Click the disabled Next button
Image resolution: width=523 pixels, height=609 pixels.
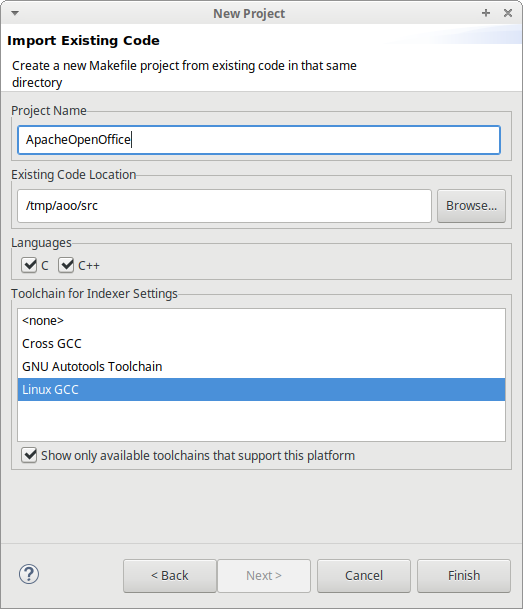(264, 576)
